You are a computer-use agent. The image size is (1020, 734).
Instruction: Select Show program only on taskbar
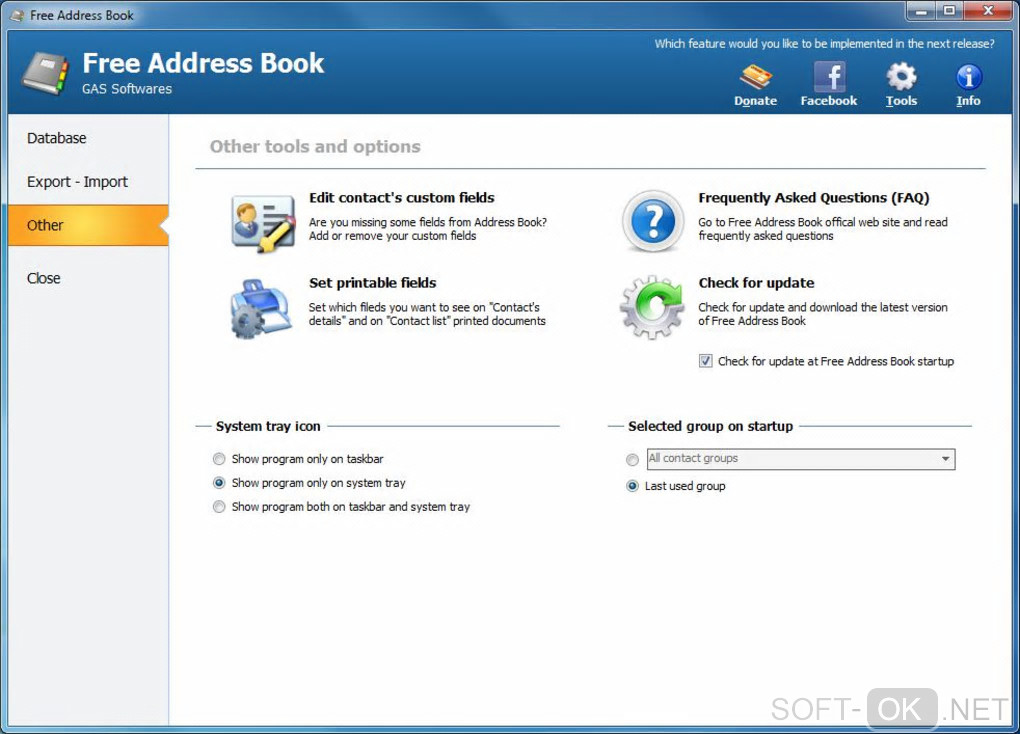pyautogui.click(x=219, y=459)
